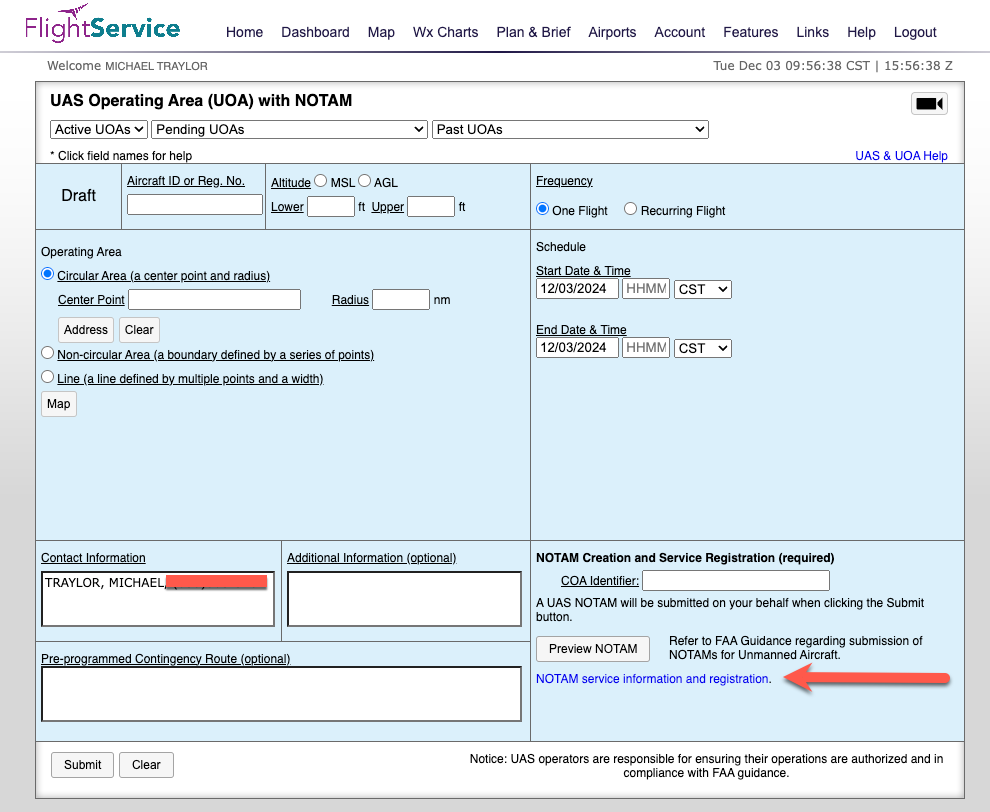This screenshot has height=812, width=990.
Task: Focus the Lower altitude input field
Action: click(331, 206)
